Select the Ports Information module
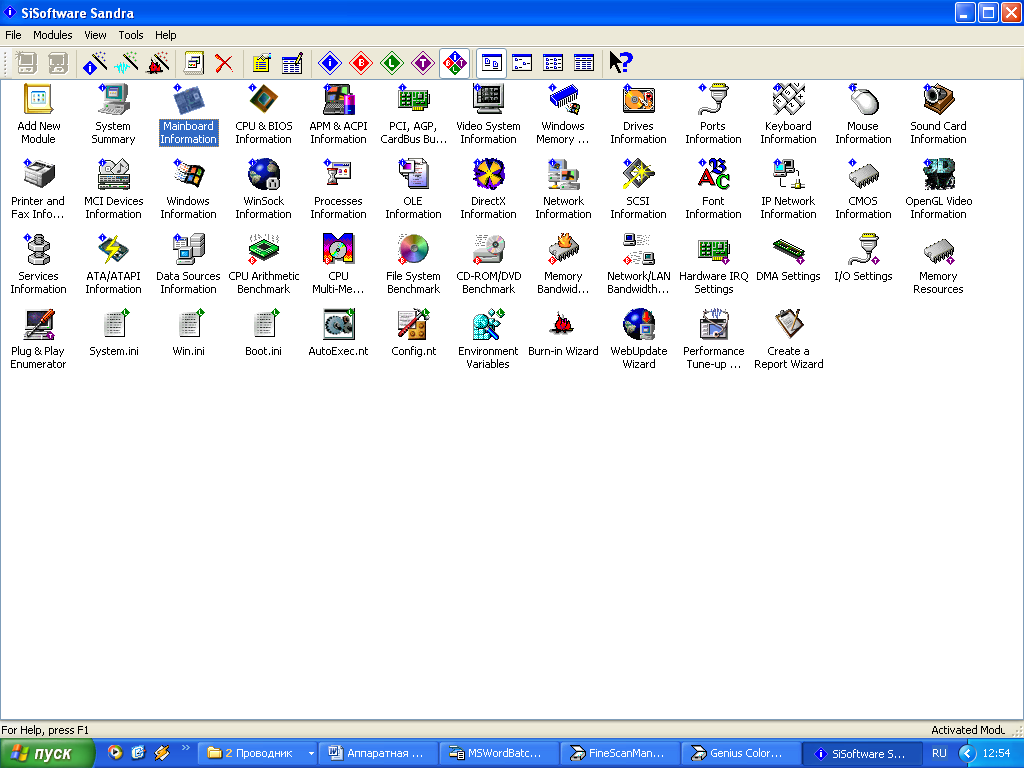Screen dimensions: 1024x768 [713, 114]
